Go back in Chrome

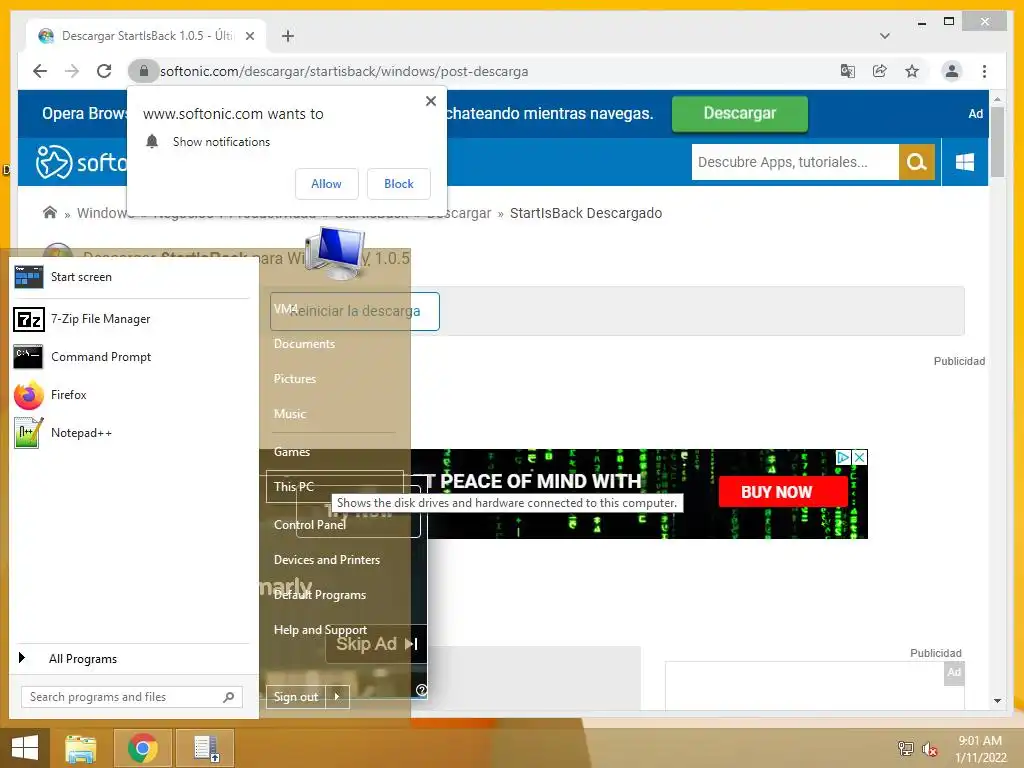pyautogui.click(x=40, y=71)
